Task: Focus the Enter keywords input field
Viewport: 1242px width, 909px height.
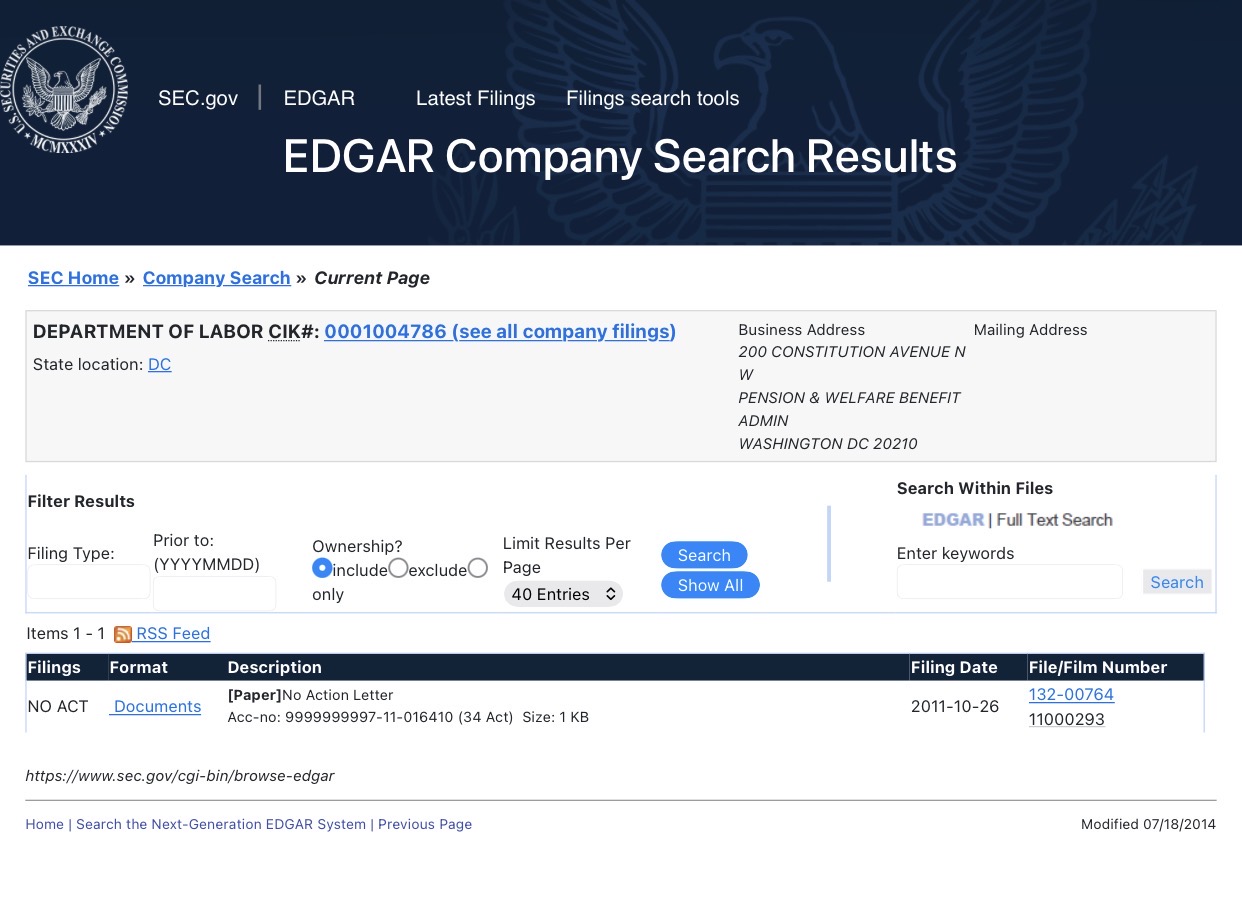Action: coord(1009,582)
